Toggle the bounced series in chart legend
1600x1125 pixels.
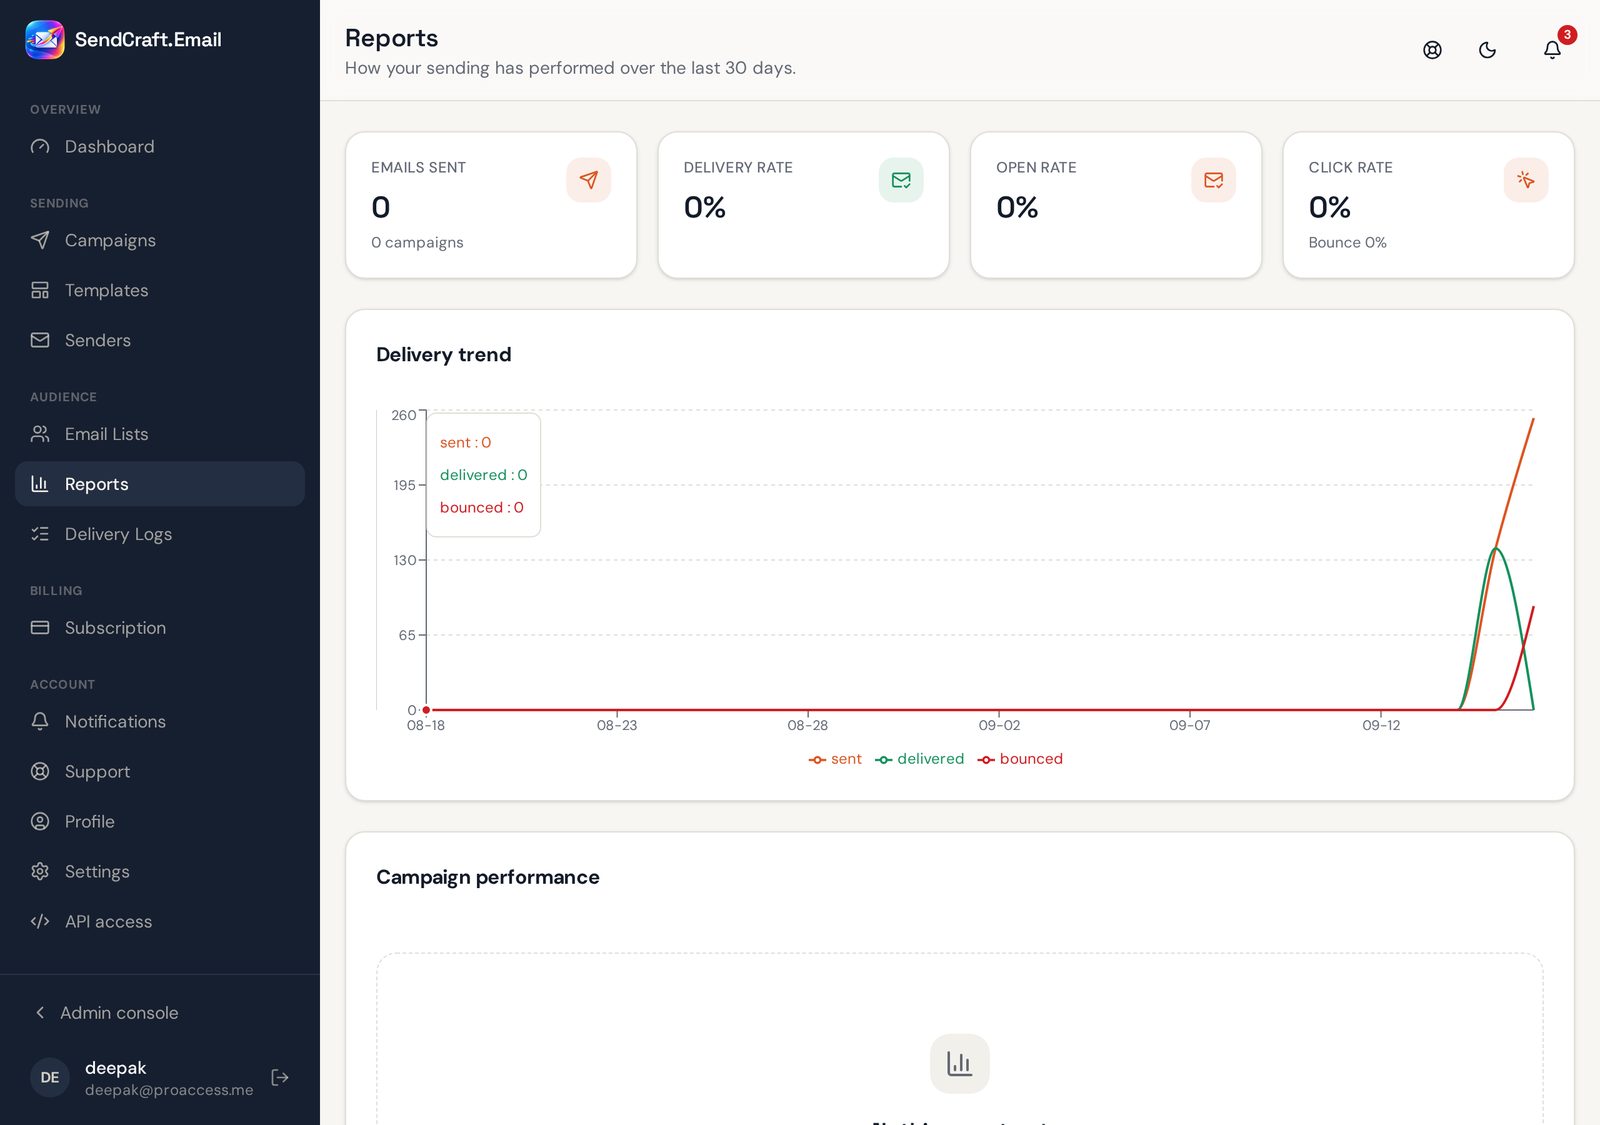point(1020,759)
